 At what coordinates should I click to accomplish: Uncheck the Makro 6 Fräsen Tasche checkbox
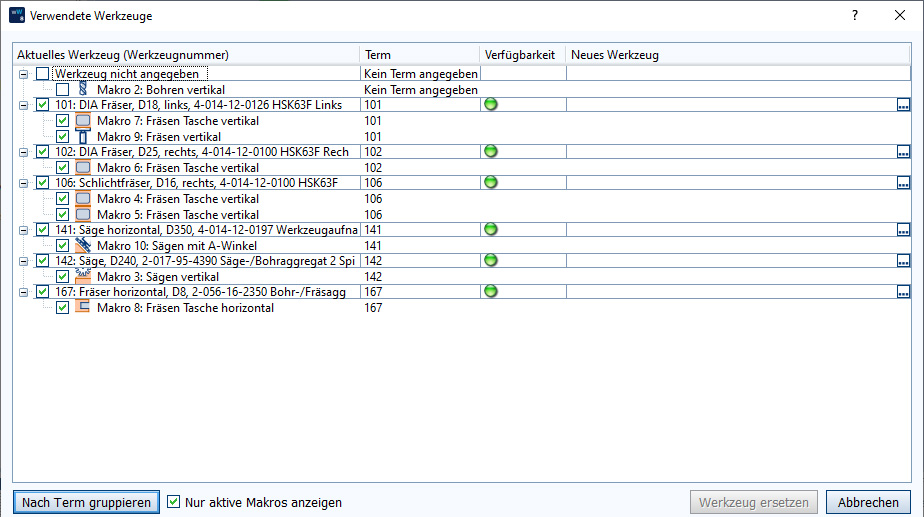[62, 167]
